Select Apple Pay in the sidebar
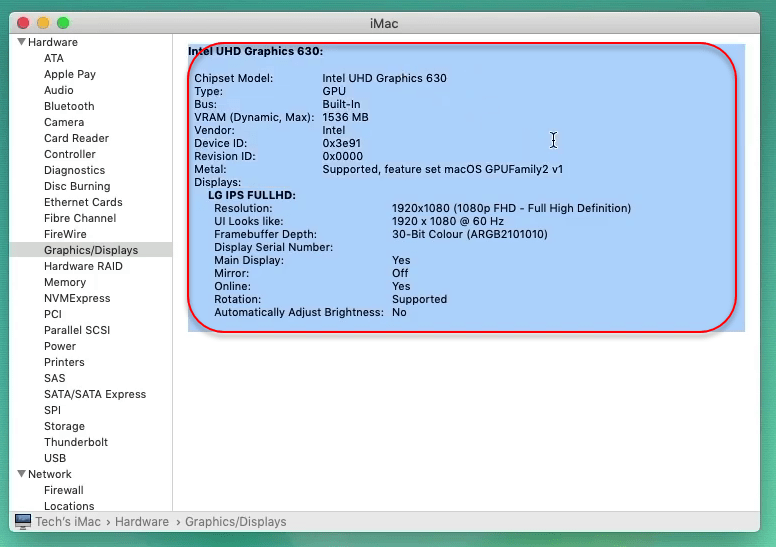The image size is (776, 547). pyautogui.click(x=70, y=74)
